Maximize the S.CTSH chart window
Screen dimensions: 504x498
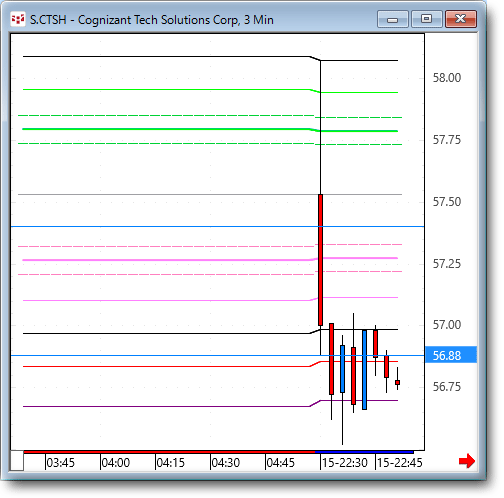tap(427, 19)
